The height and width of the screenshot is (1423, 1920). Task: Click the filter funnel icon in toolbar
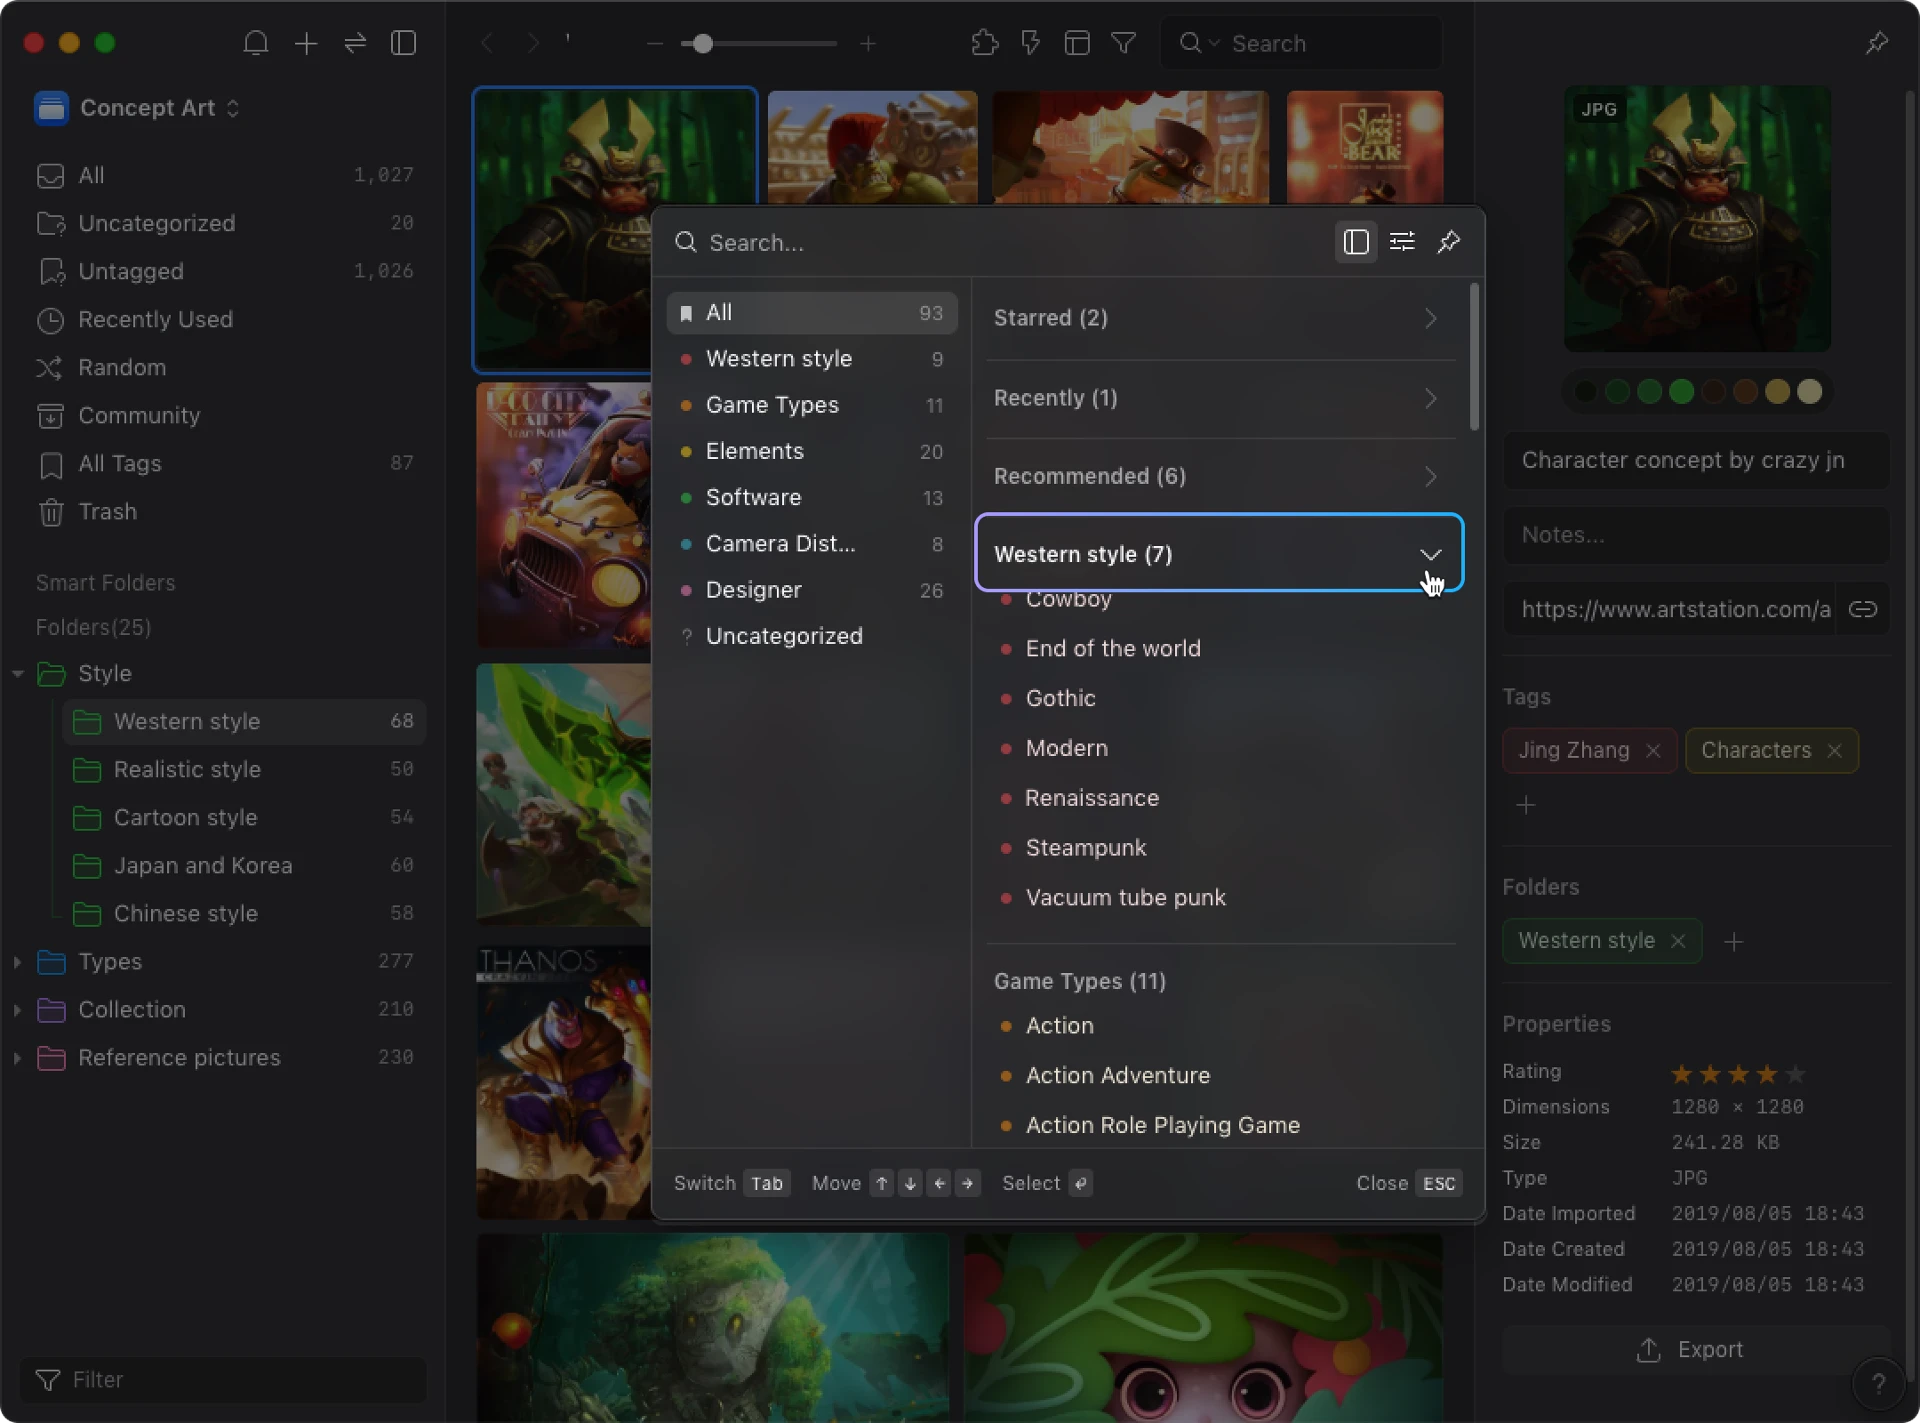pos(1123,43)
